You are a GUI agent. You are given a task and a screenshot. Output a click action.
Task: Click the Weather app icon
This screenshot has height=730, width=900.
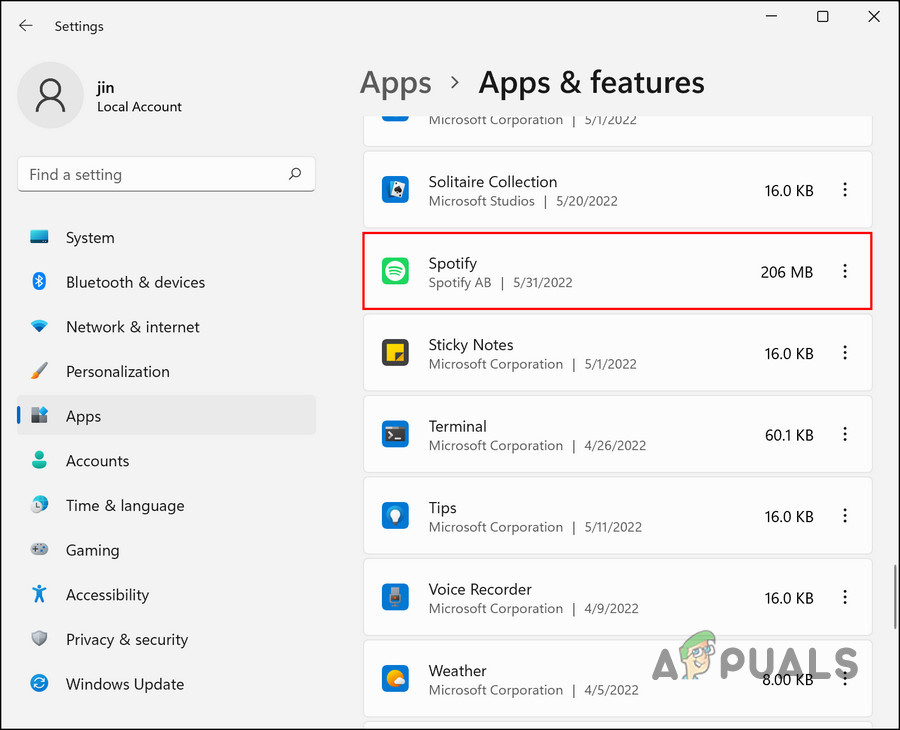(395, 679)
